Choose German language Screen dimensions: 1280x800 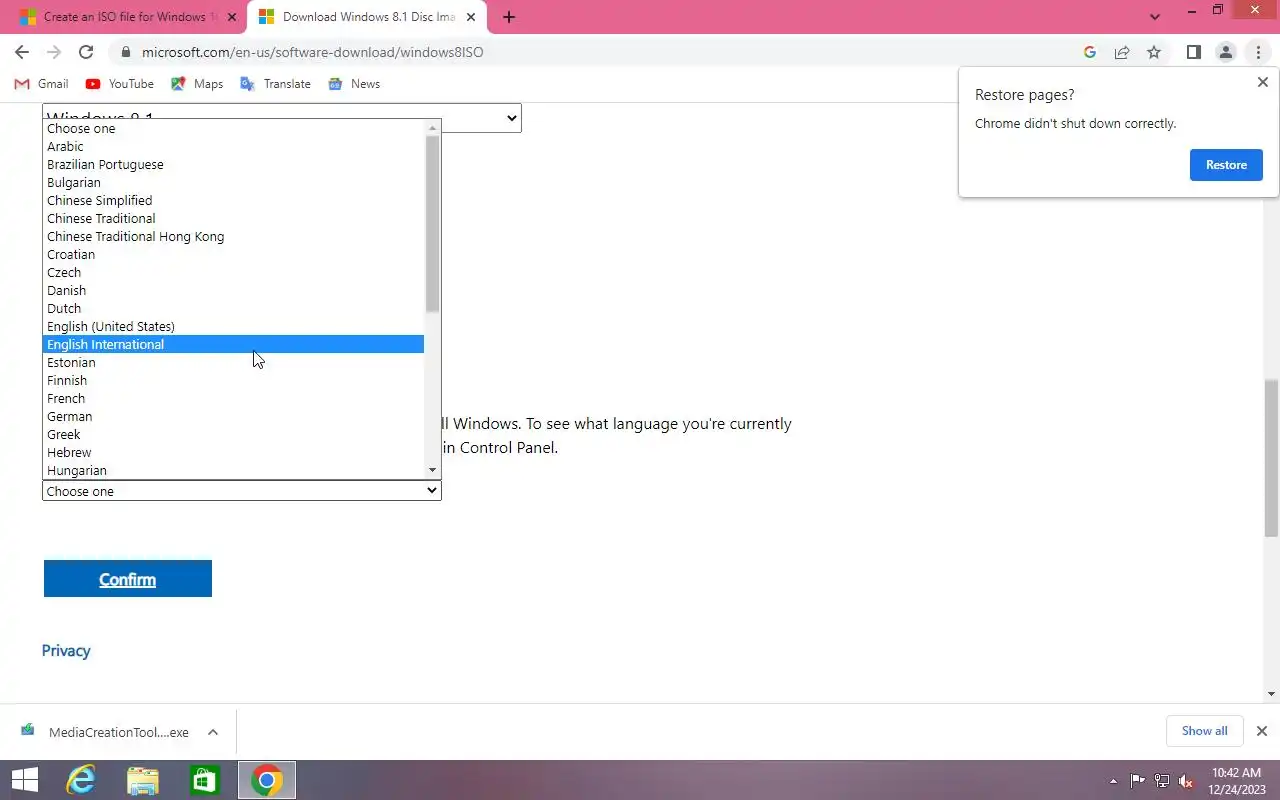coord(234,416)
